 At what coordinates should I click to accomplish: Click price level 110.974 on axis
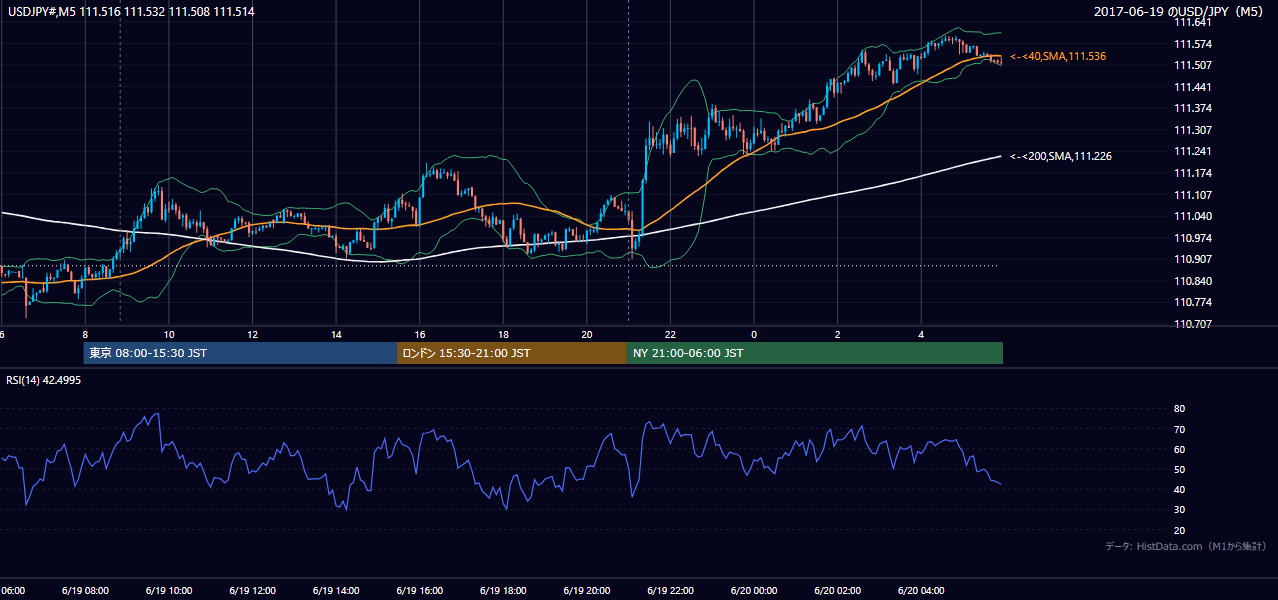point(1193,238)
